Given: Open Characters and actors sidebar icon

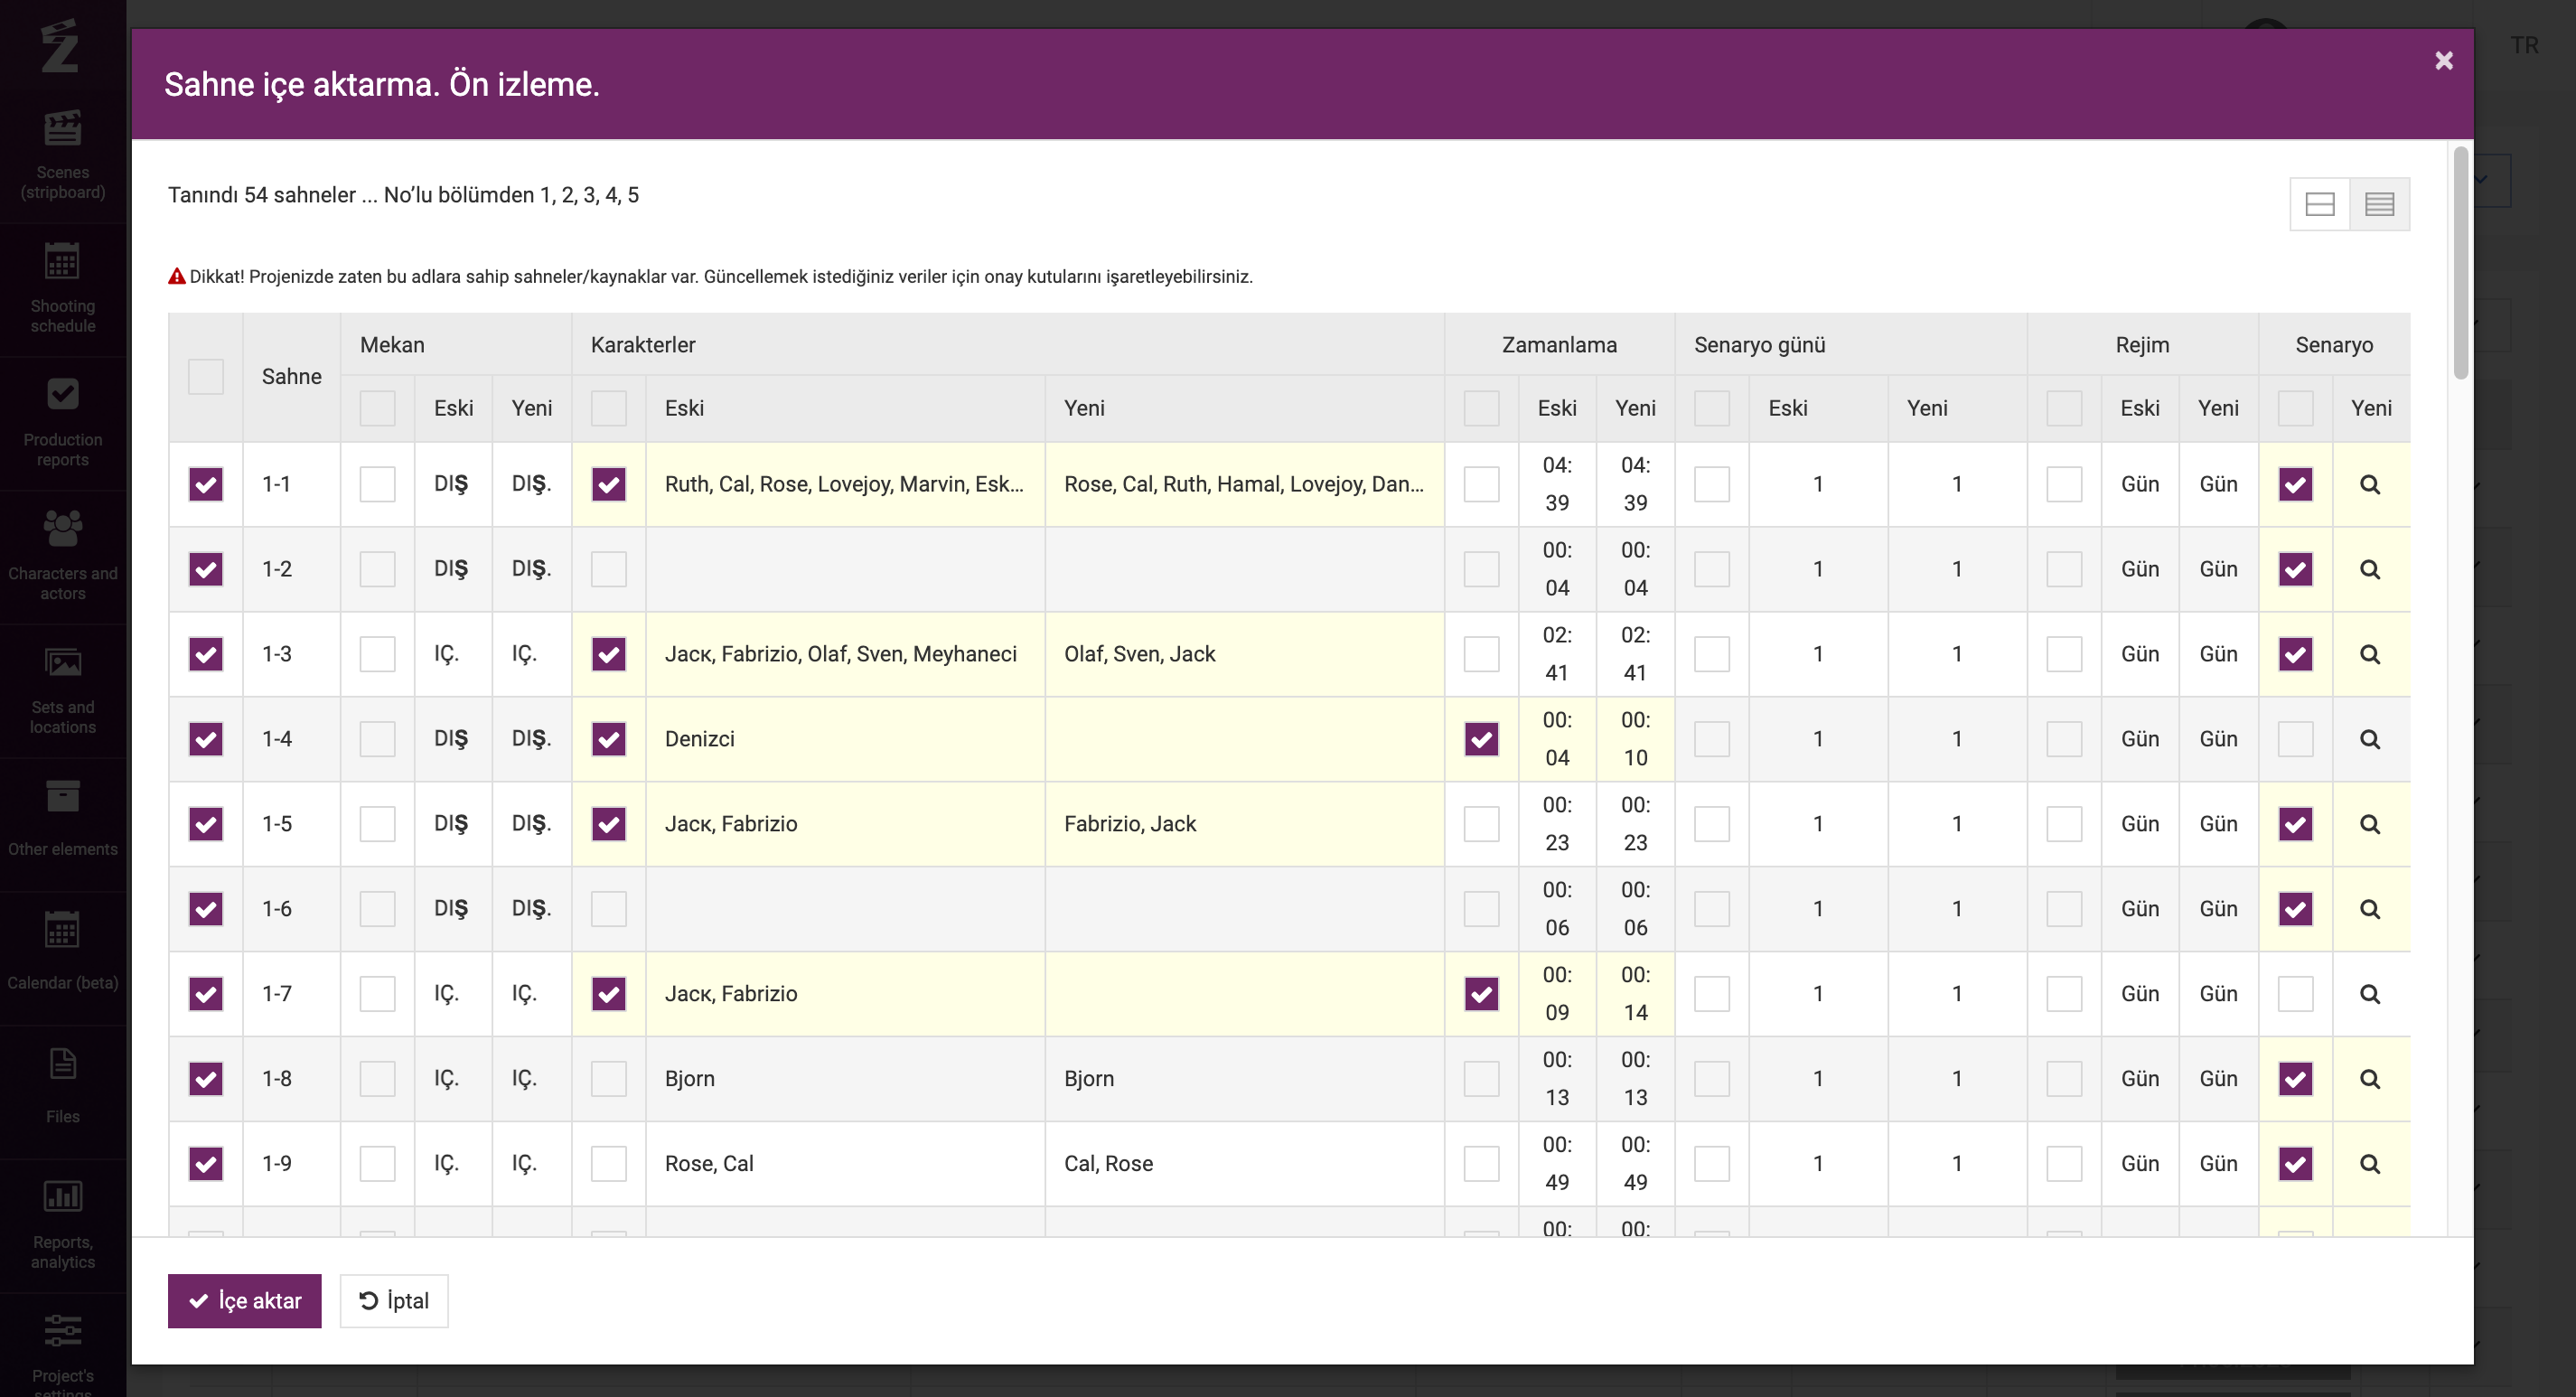Looking at the screenshot, I should [62, 555].
